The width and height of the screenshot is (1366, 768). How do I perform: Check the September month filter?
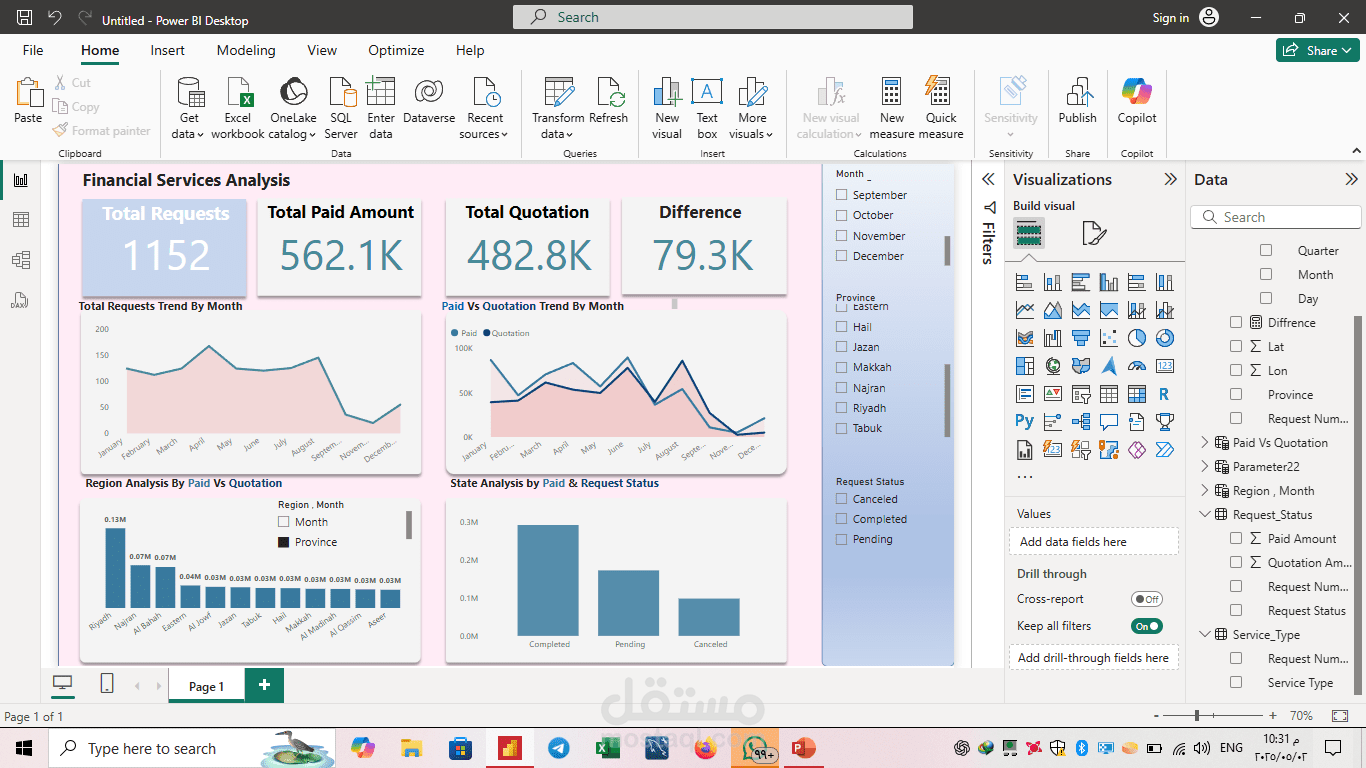(x=842, y=195)
